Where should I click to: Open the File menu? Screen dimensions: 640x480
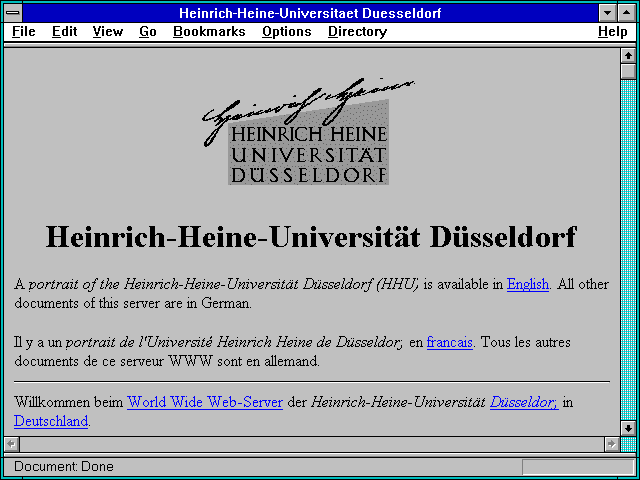pyautogui.click(x=24, y=32)
